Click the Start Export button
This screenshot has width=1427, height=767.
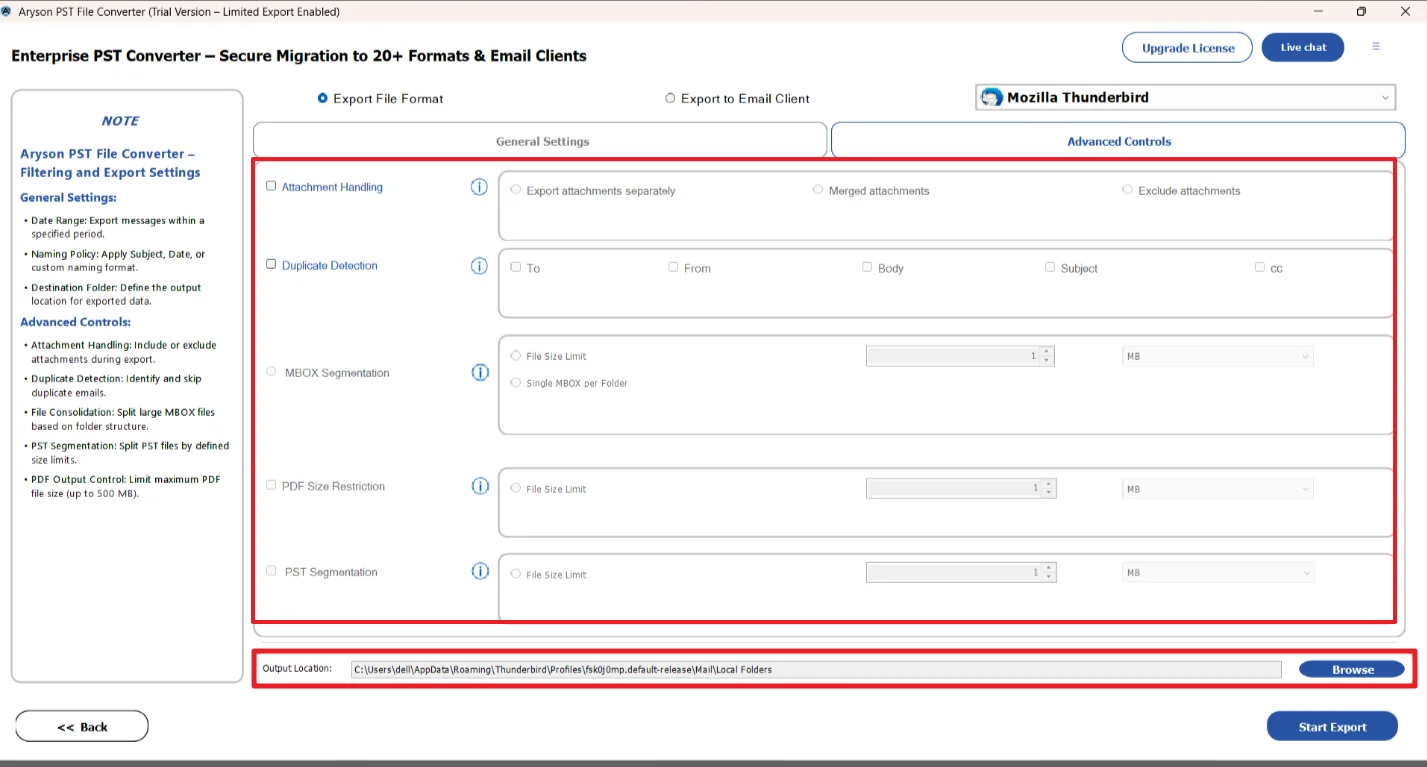pyautogui.click(x=1332, y=727)
